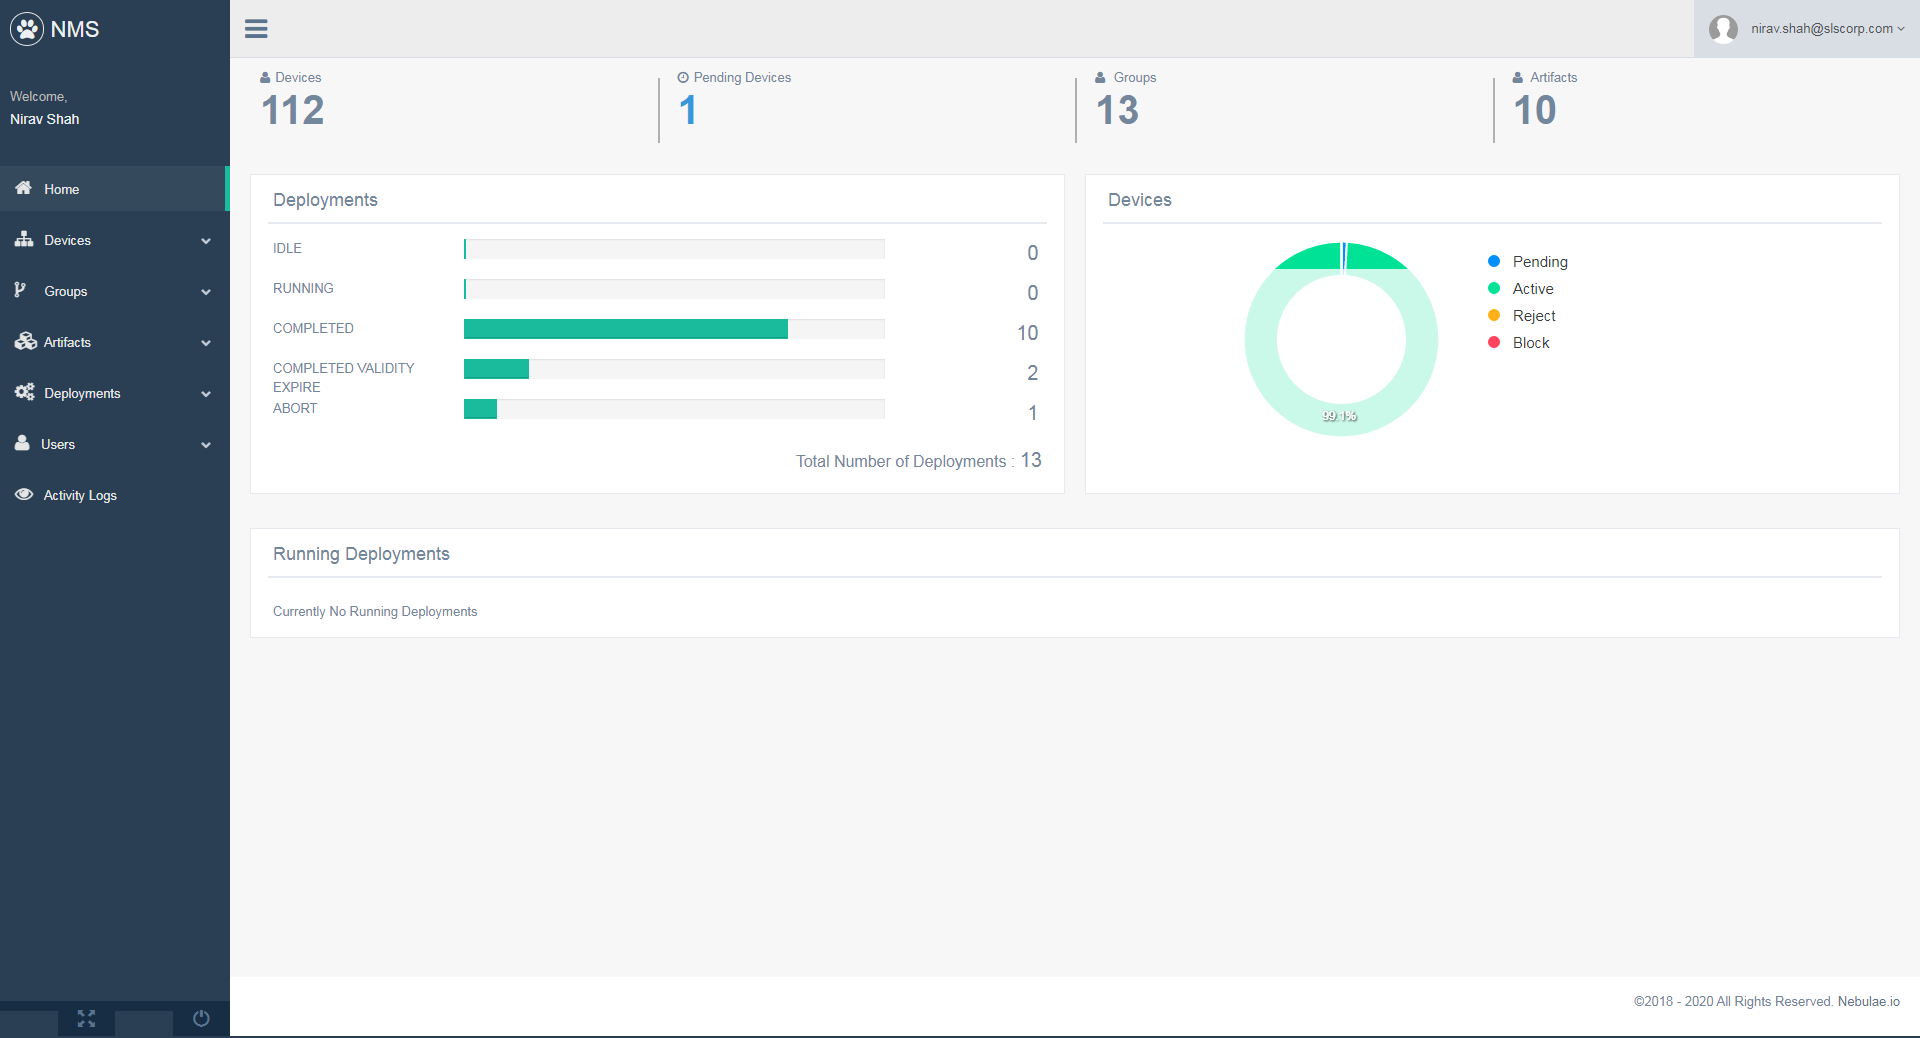Click the IDLE deployments progress bar
The width and height of the screenshot is (1920, 1038).
click(674, 249)
